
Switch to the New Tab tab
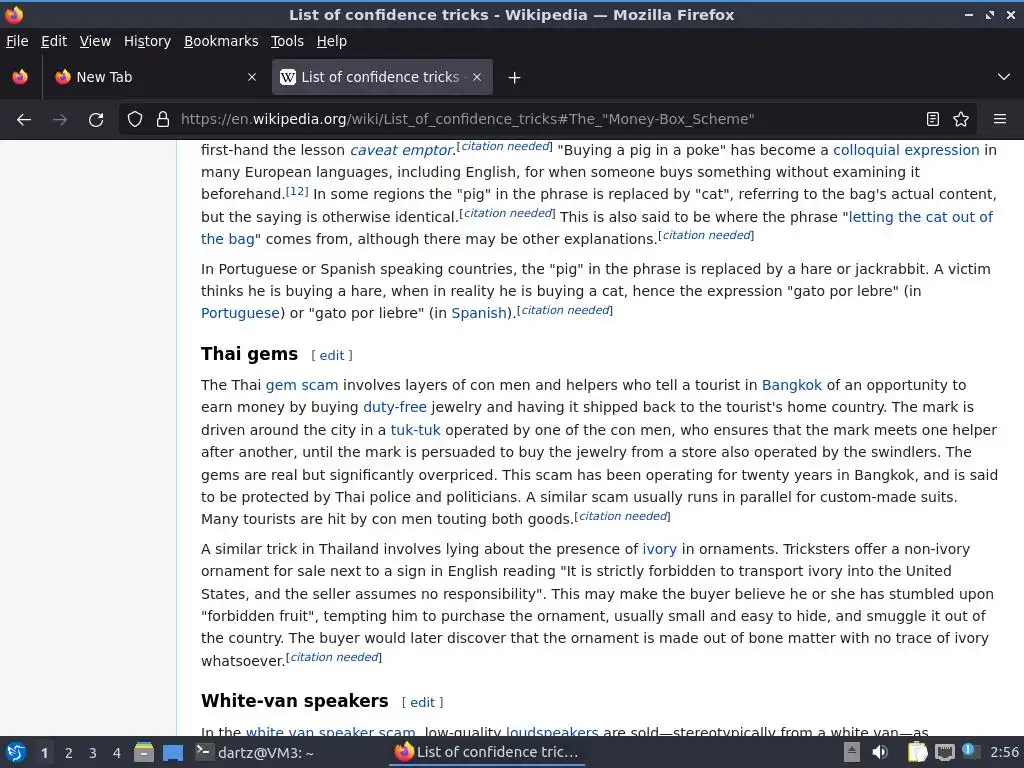[x=155, y=77]
